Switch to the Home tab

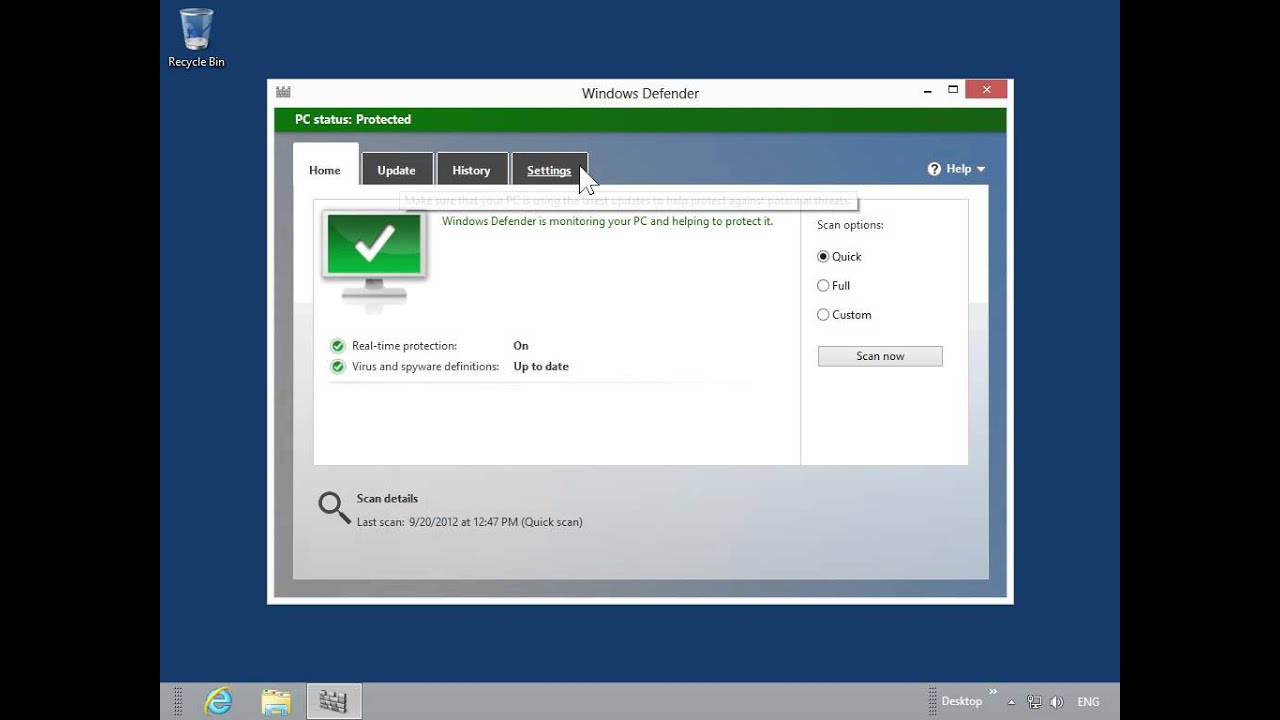325,170
